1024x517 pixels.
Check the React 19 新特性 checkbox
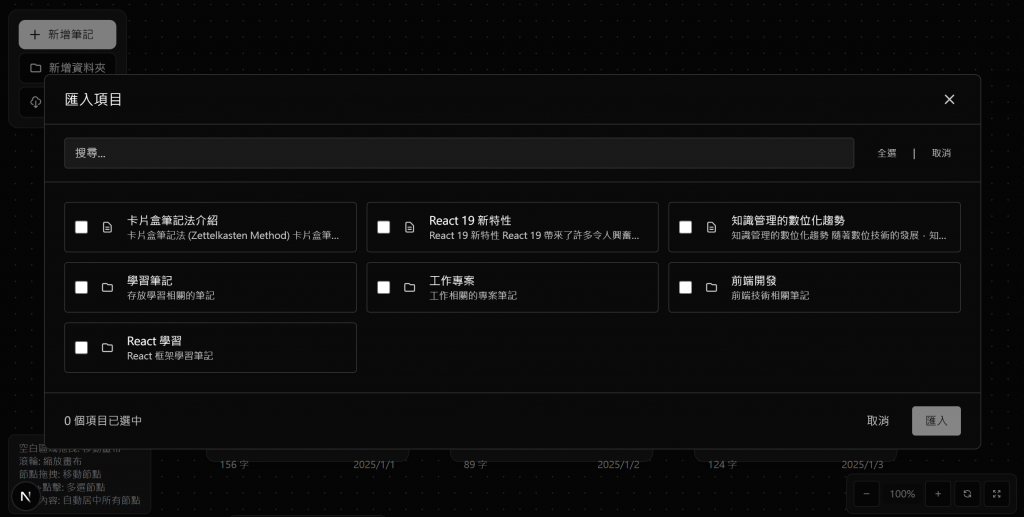(383, 227)
